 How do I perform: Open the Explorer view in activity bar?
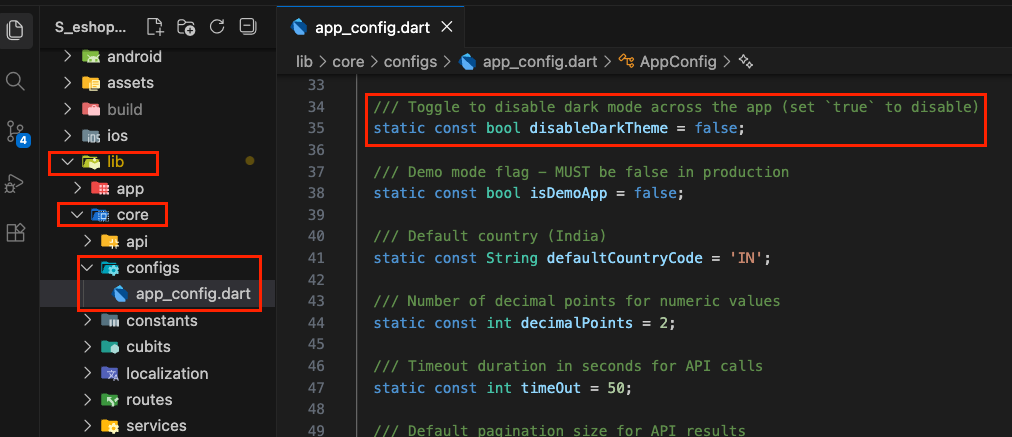click(x=16, y=30)
